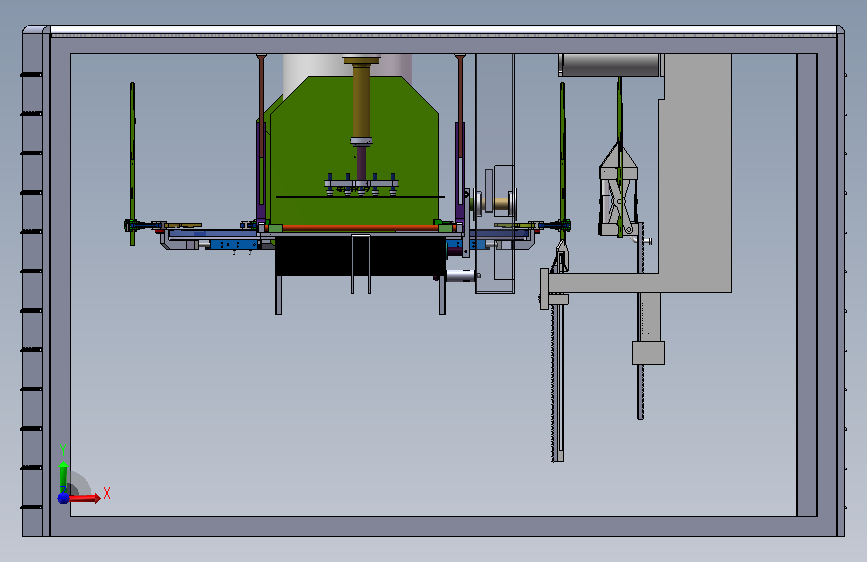
Task: Click the X label of the coordinate triad
Action: [107, 493]
